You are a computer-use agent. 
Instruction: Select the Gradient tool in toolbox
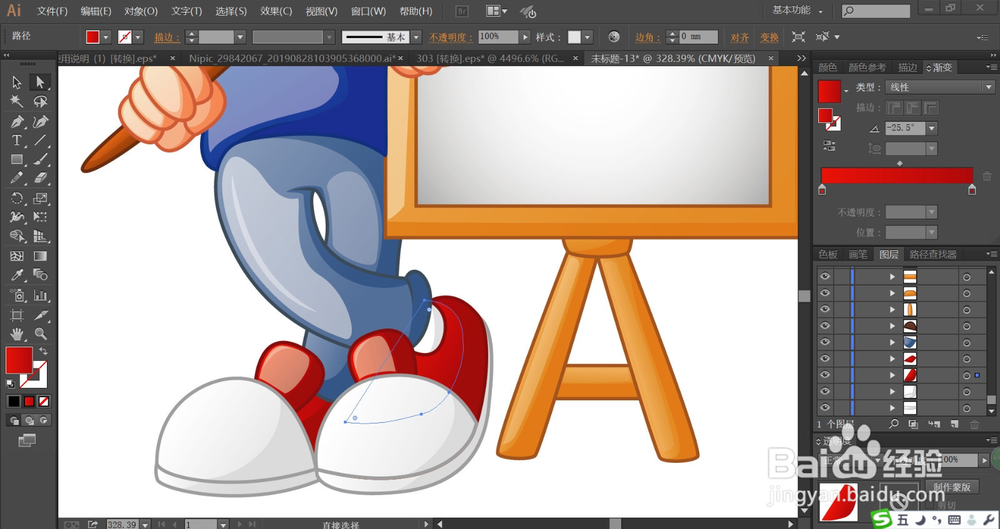click(40, 256)
